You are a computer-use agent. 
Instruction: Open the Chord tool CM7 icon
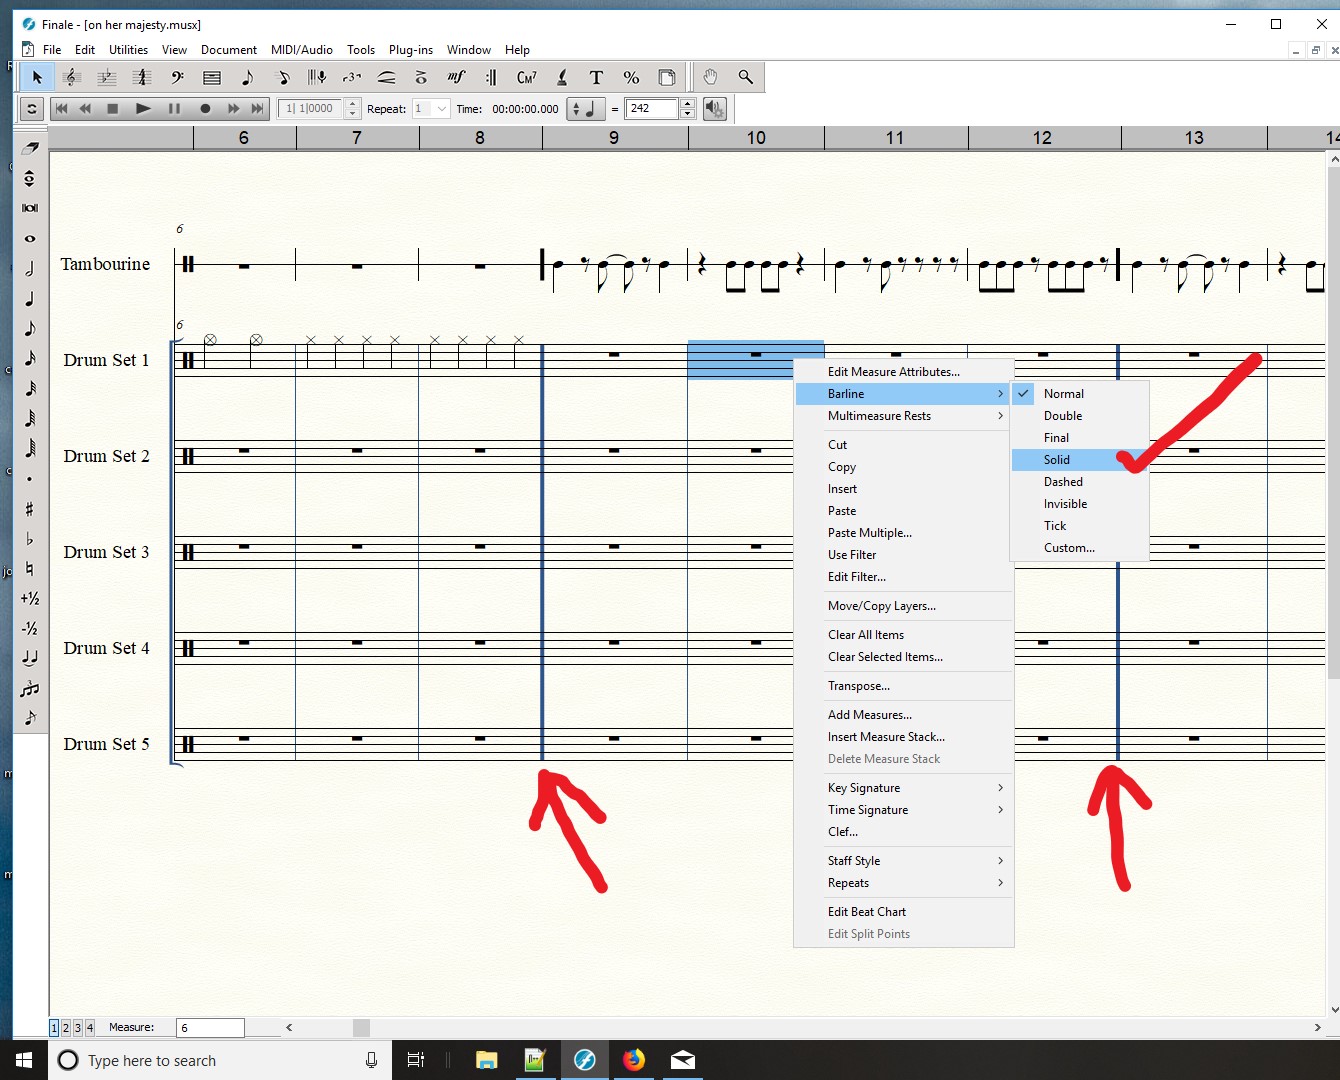[x=526, y=77]
